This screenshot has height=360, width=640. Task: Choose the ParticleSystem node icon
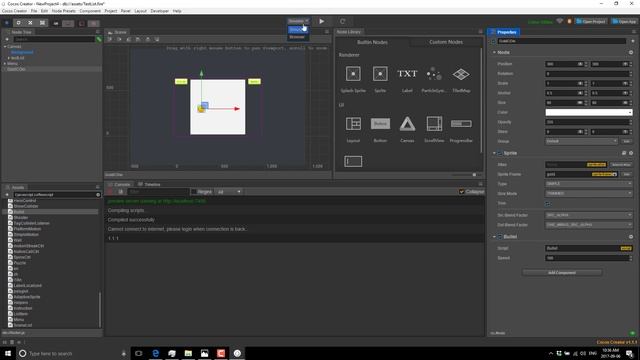click(x=434, y=74)
